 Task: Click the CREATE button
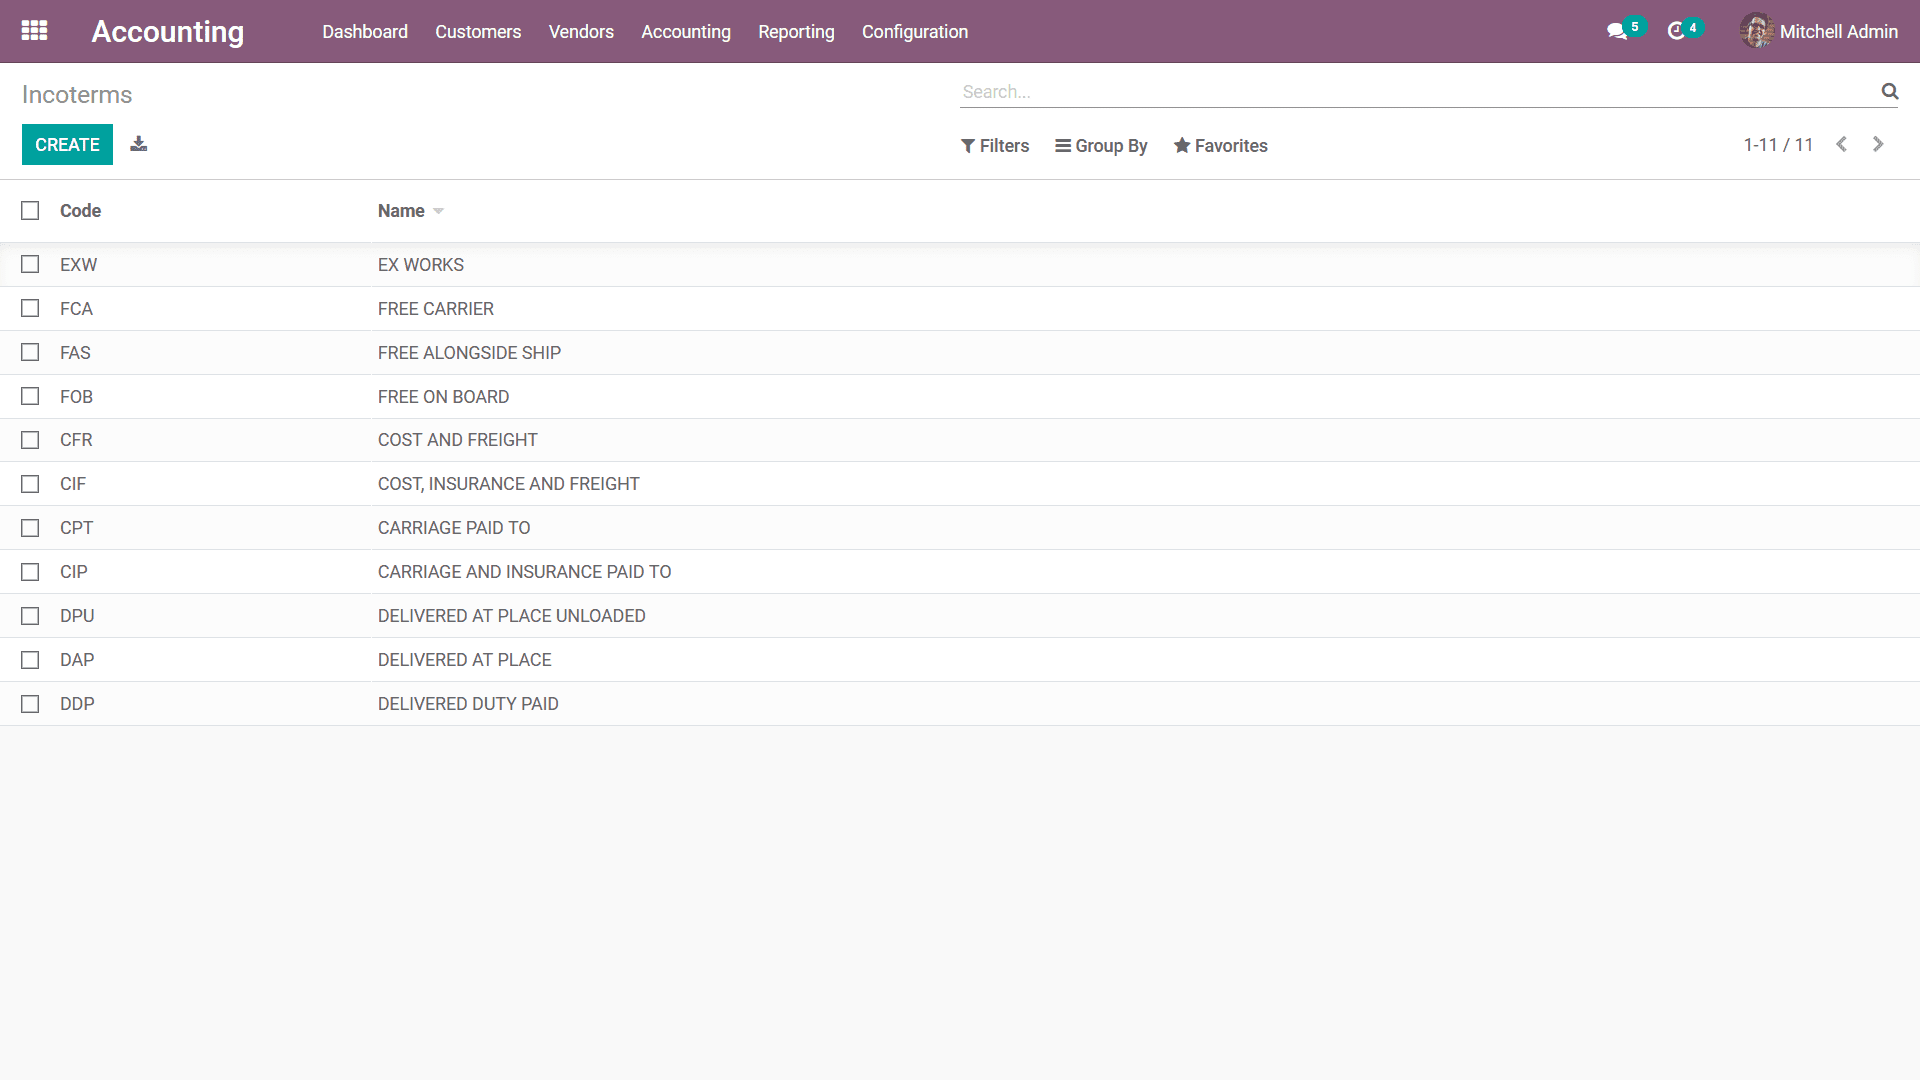click(x=67, y=145)
